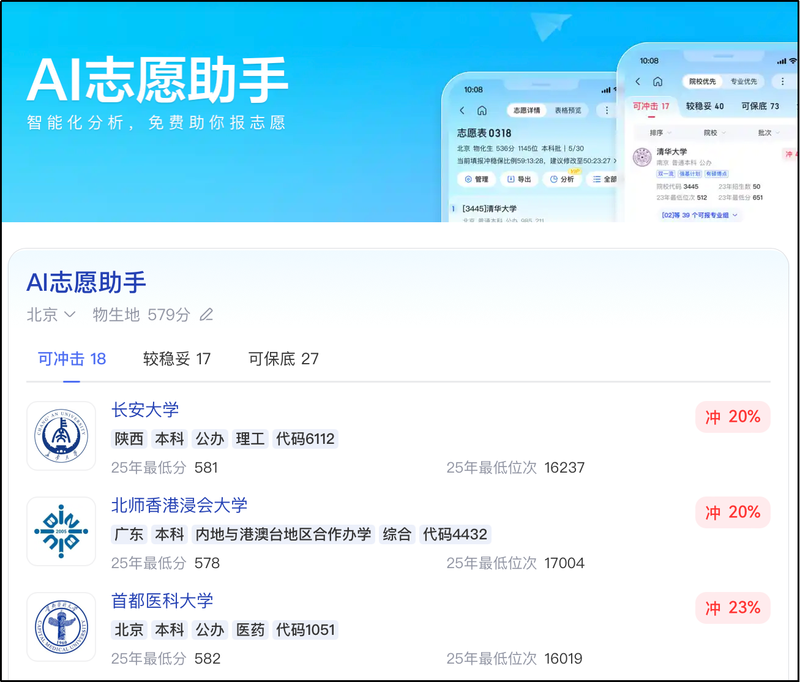
Task: Click the back arrow in the 院校优先 phone mockup
Action: (x=638, y=81)
